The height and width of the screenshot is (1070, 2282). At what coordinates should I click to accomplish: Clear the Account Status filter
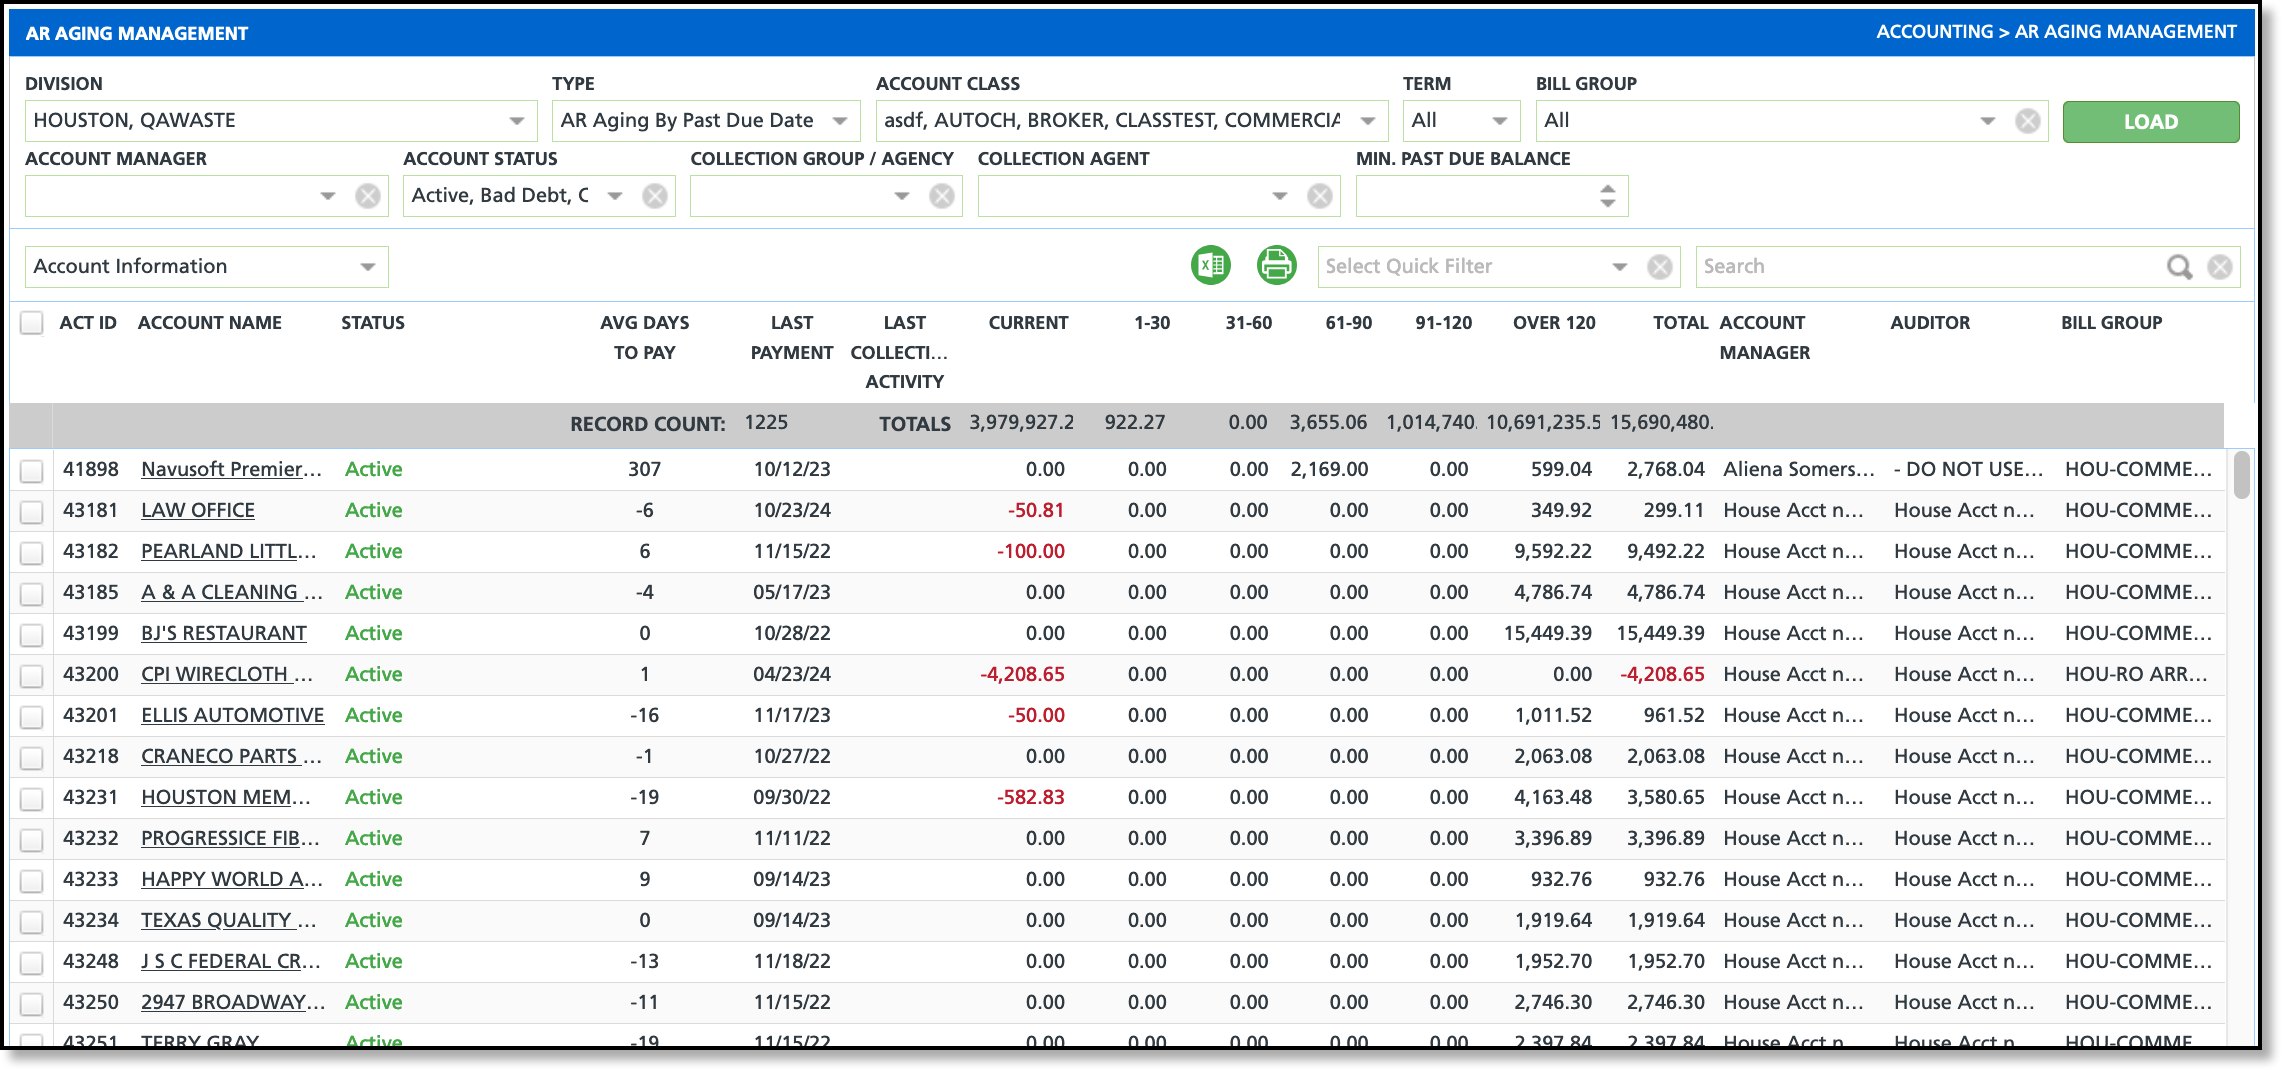pos(655,196)
